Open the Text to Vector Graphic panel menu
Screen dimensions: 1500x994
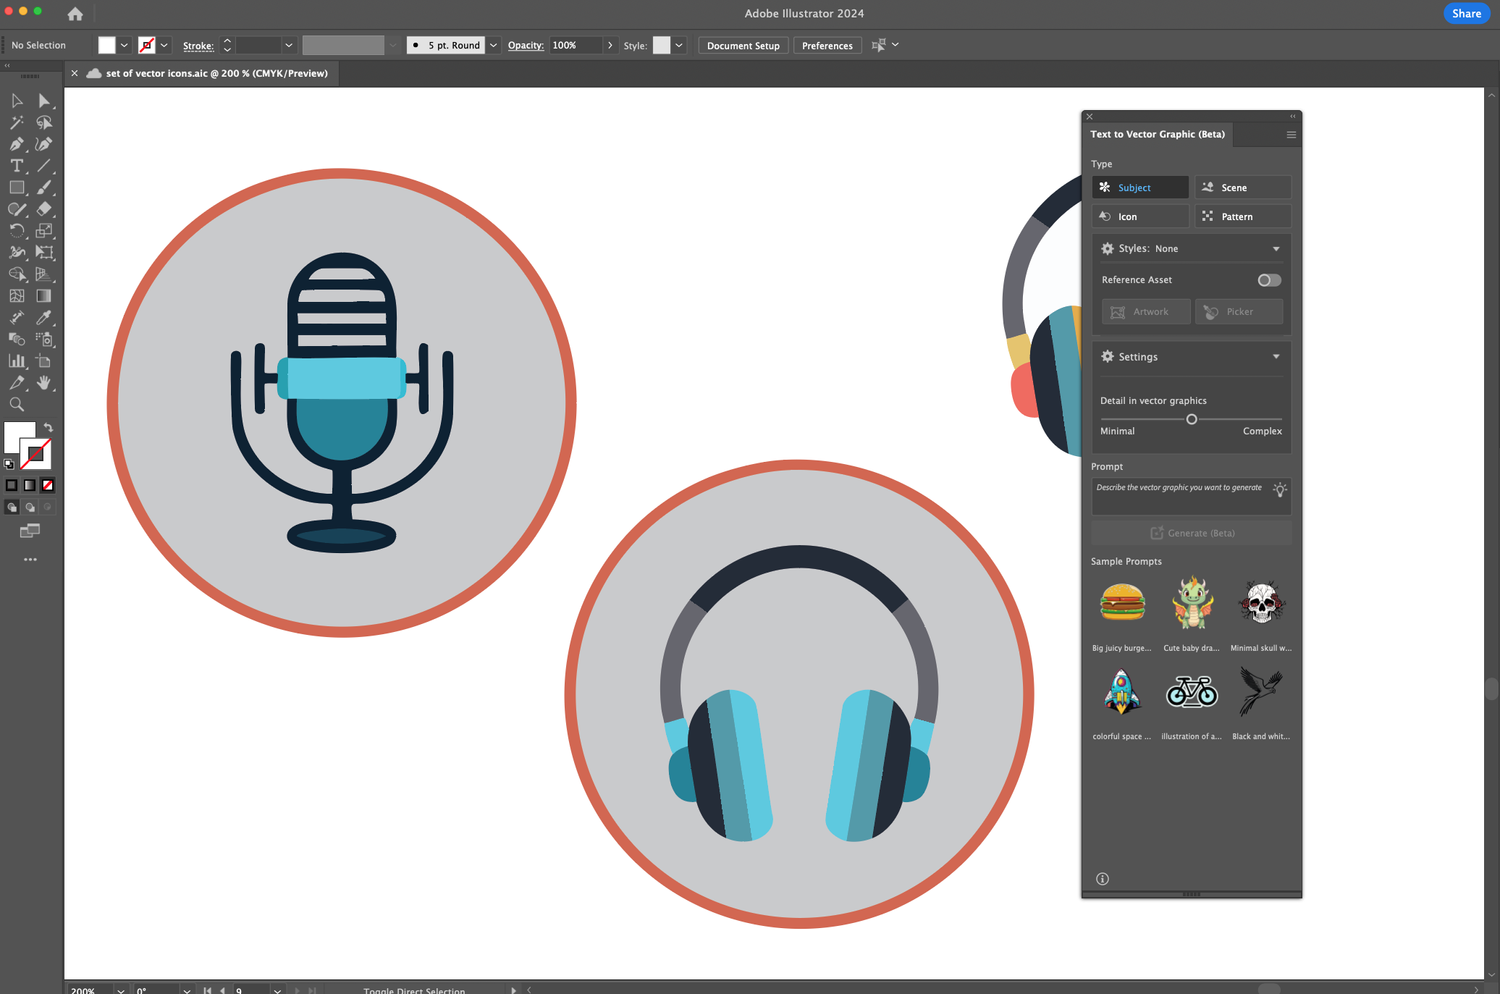click(1290, 134)
